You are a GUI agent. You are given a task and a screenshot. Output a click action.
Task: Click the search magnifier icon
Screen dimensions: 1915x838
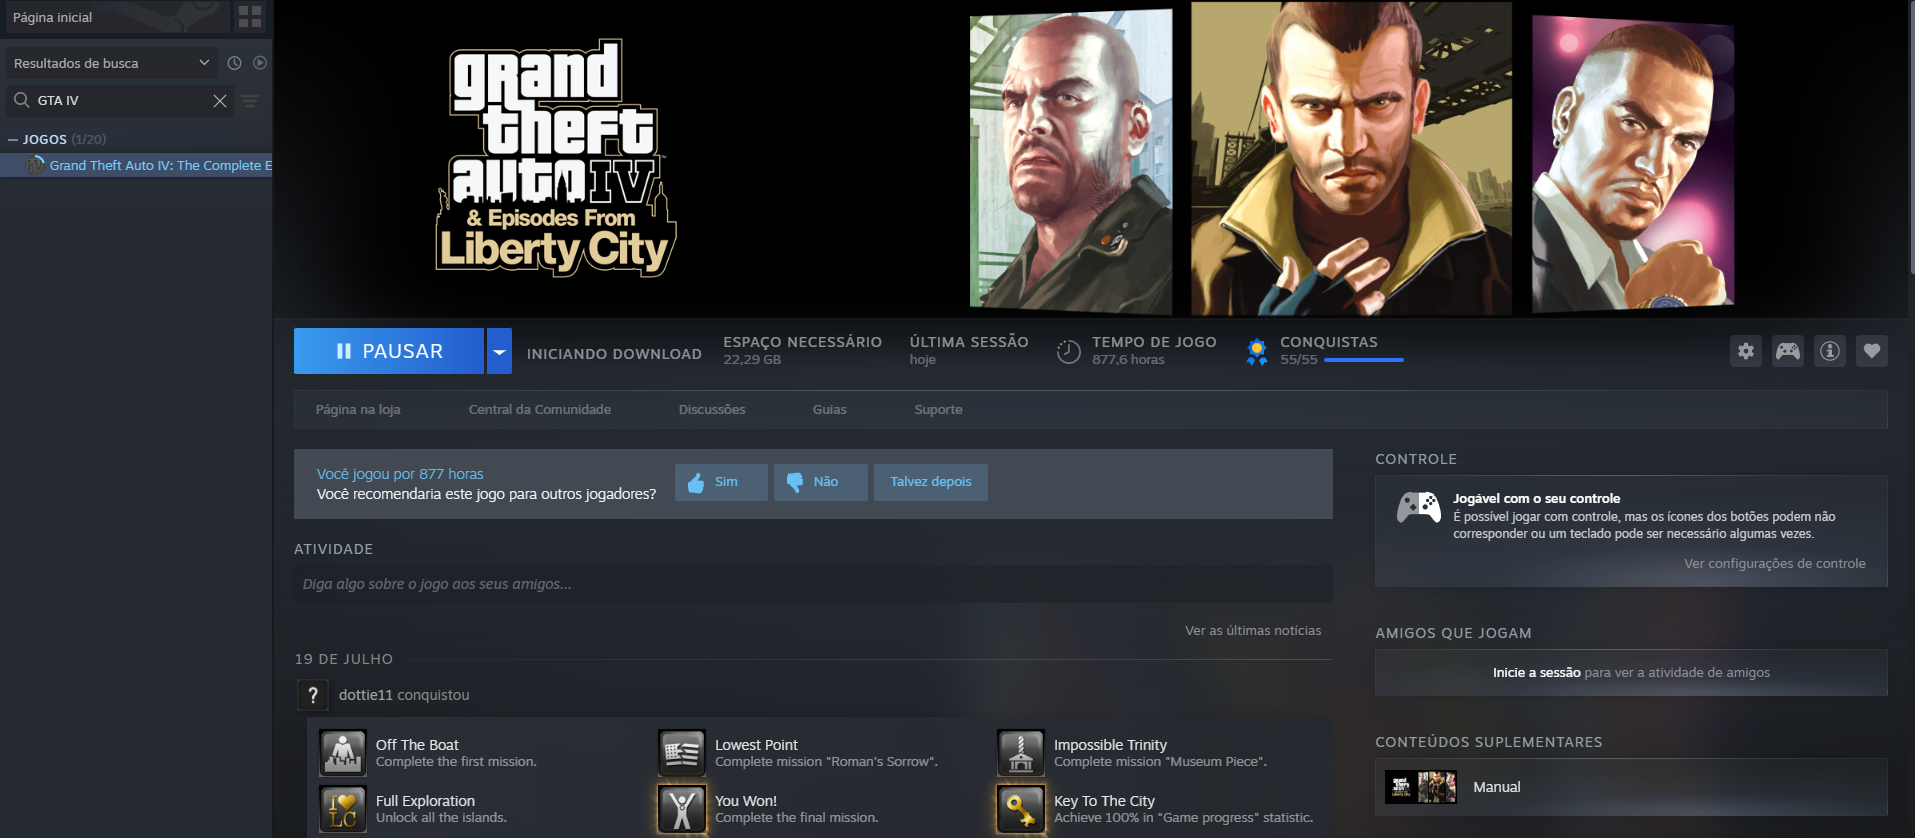21,100
